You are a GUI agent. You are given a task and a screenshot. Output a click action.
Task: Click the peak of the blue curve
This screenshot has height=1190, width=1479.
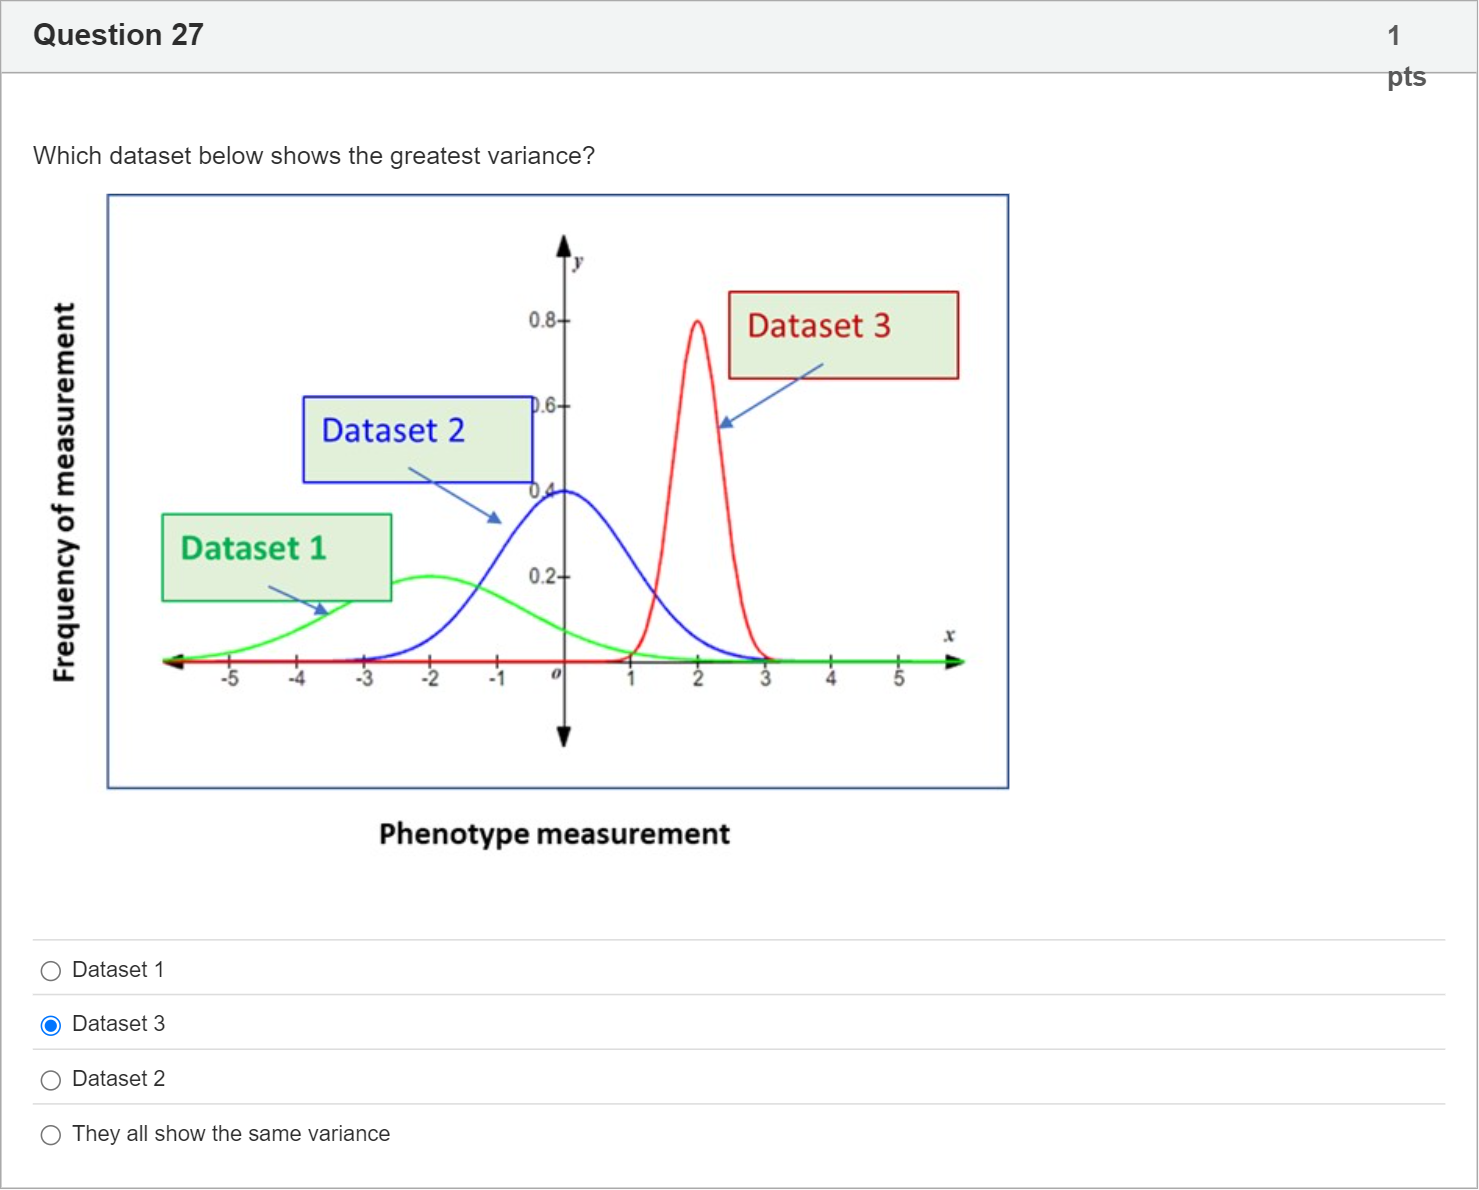click(x=564, y=491)
